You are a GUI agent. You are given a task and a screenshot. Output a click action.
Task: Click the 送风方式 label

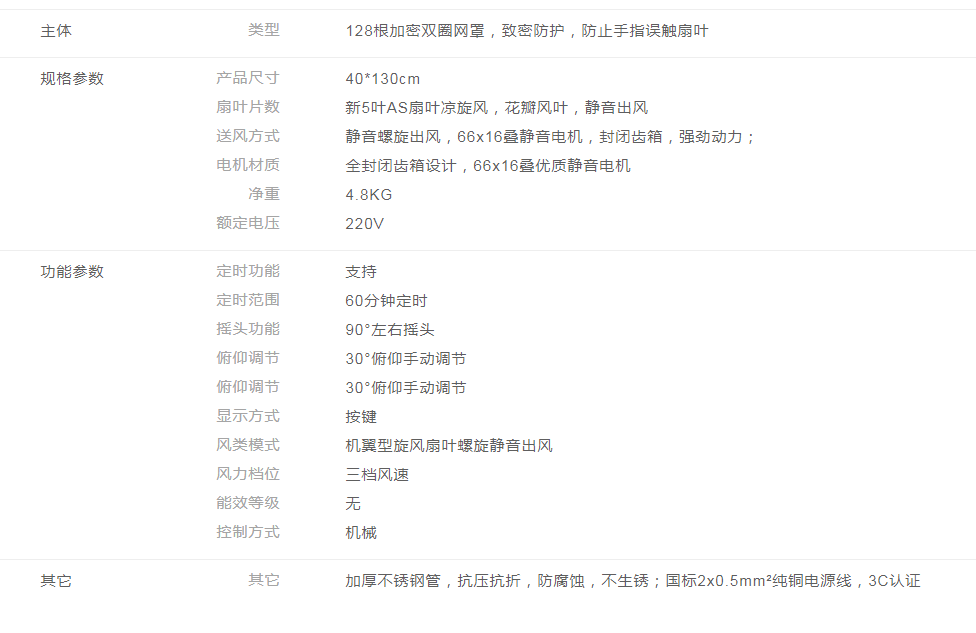(248, 136)
